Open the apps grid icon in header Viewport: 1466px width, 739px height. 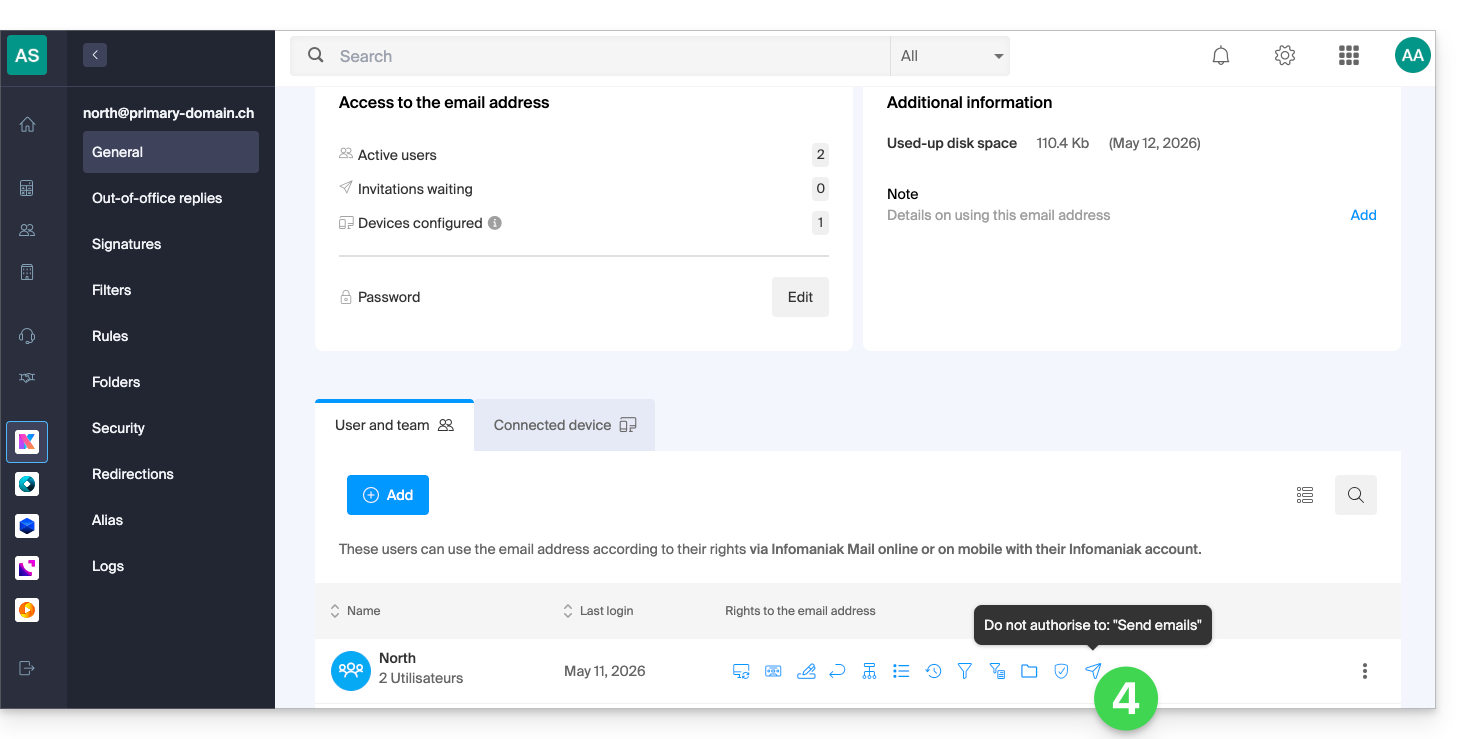click(1349, 56)
